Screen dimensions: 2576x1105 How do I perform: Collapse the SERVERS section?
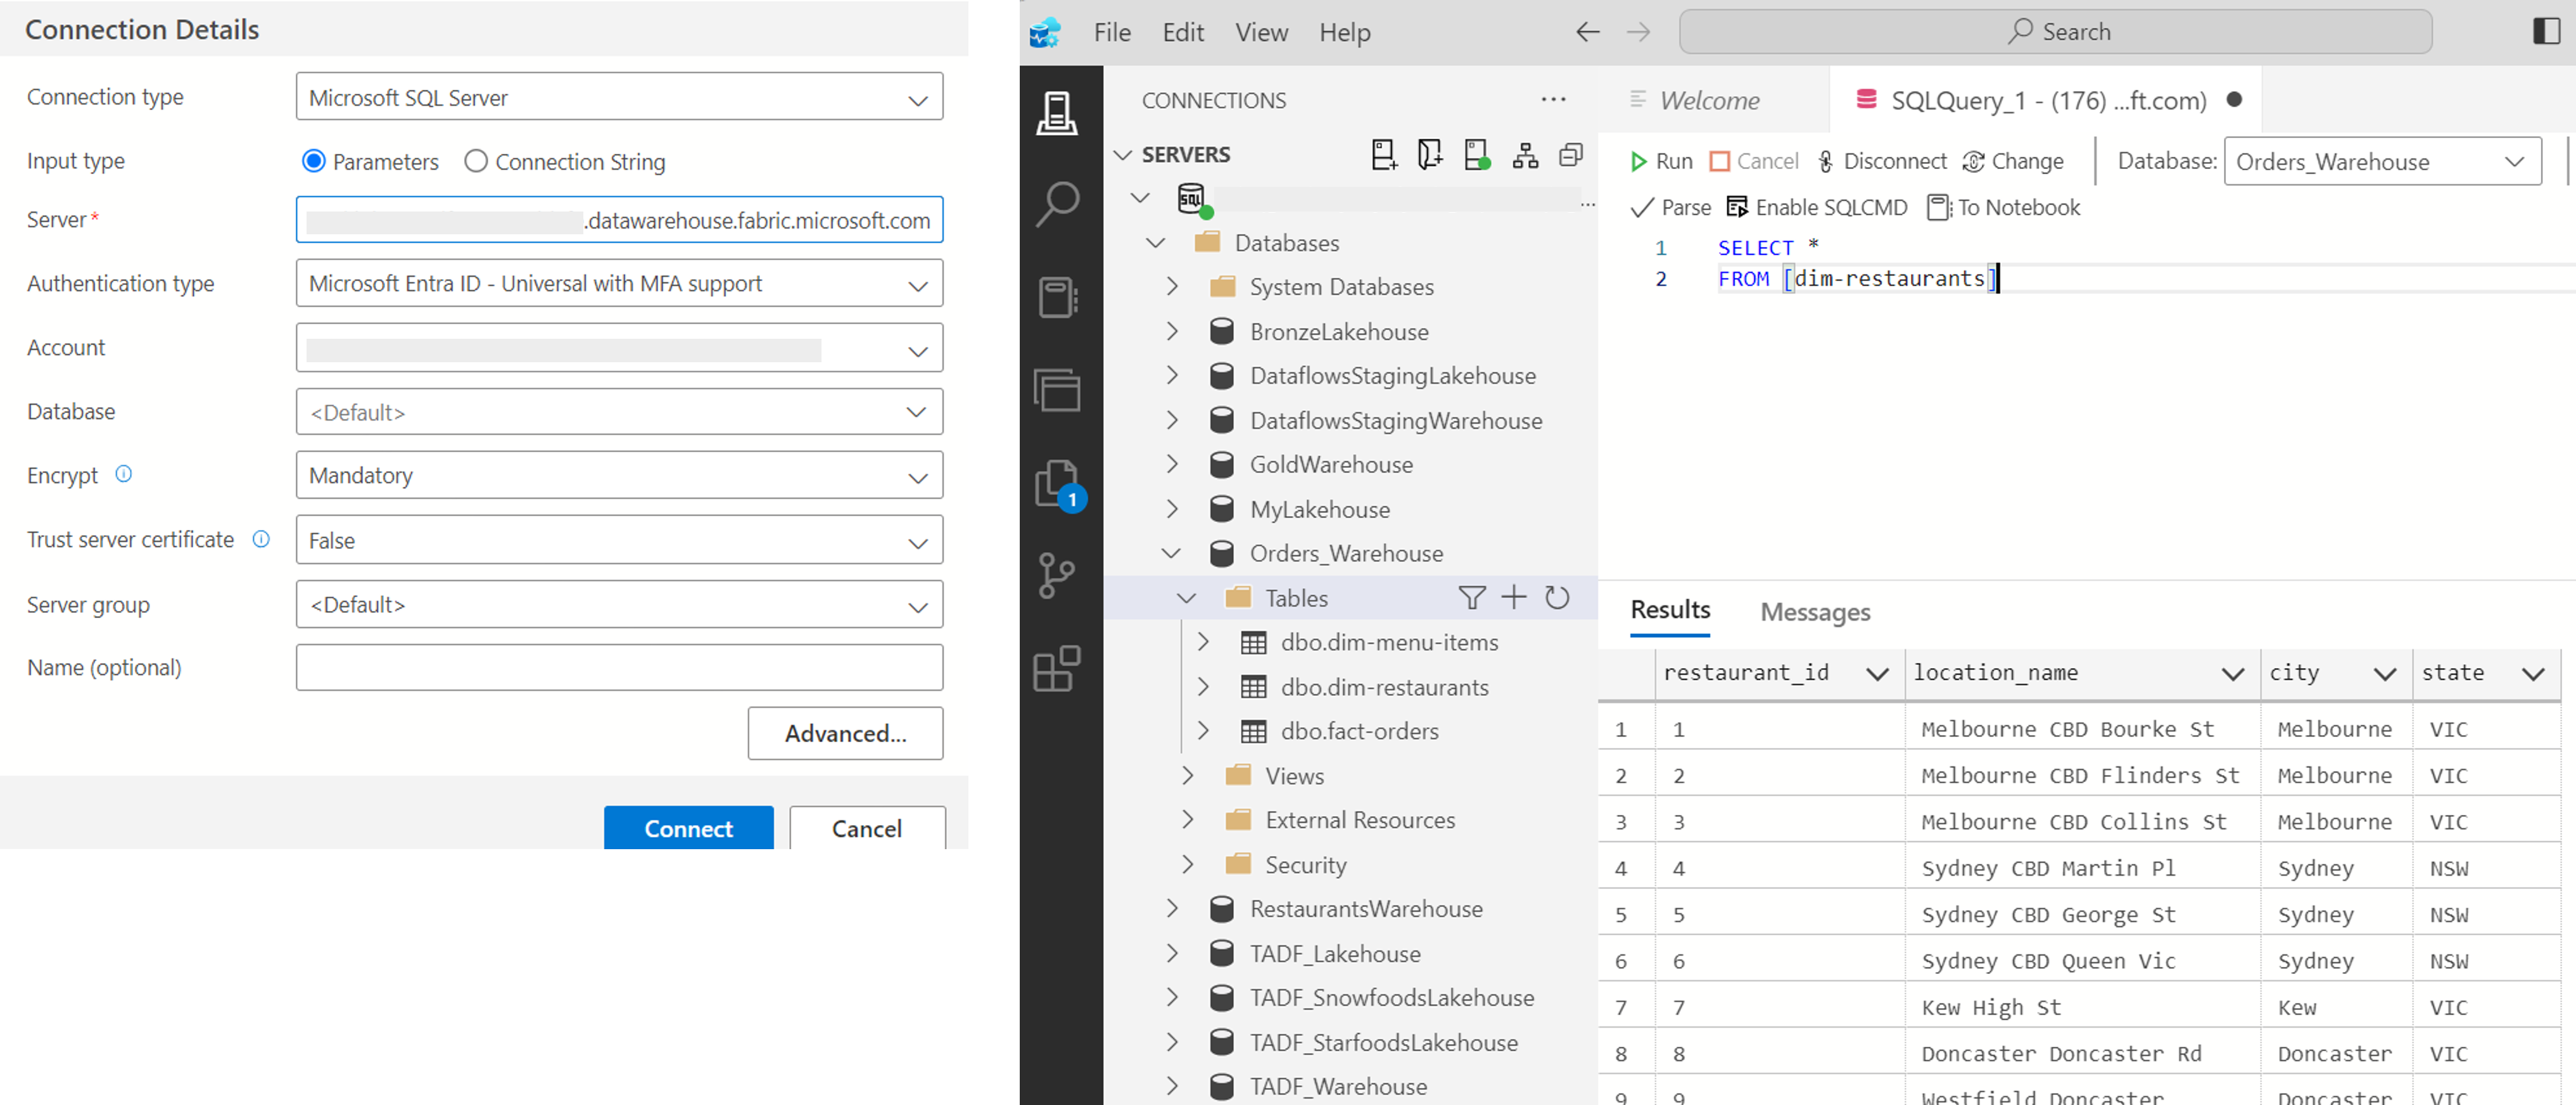1123,155
